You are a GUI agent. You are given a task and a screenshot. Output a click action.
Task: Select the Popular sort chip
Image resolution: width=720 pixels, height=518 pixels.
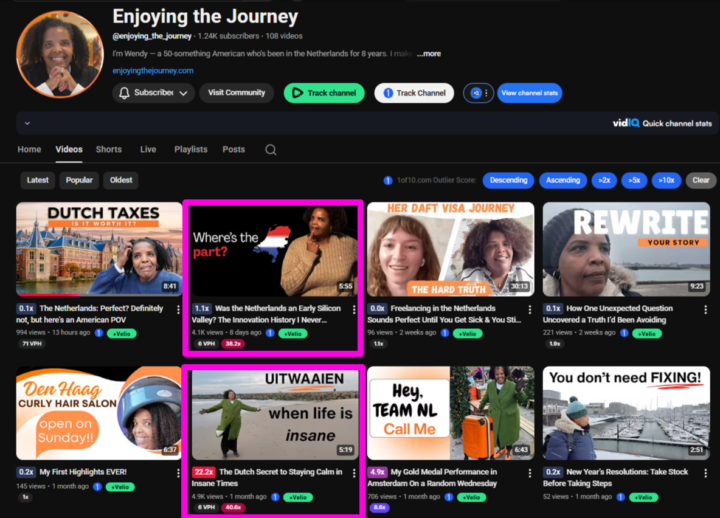(x=79, y=180)
